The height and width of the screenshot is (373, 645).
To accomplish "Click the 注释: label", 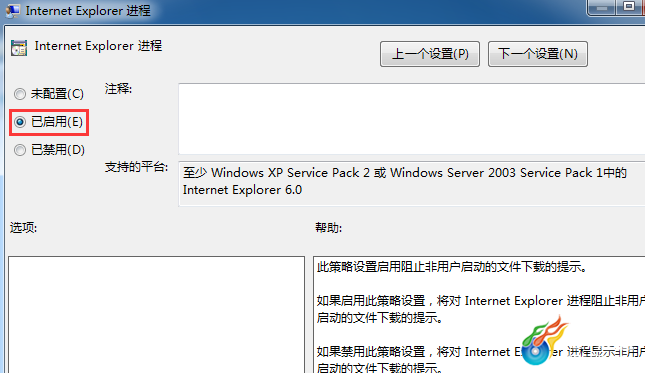I will tap(118, 89).
